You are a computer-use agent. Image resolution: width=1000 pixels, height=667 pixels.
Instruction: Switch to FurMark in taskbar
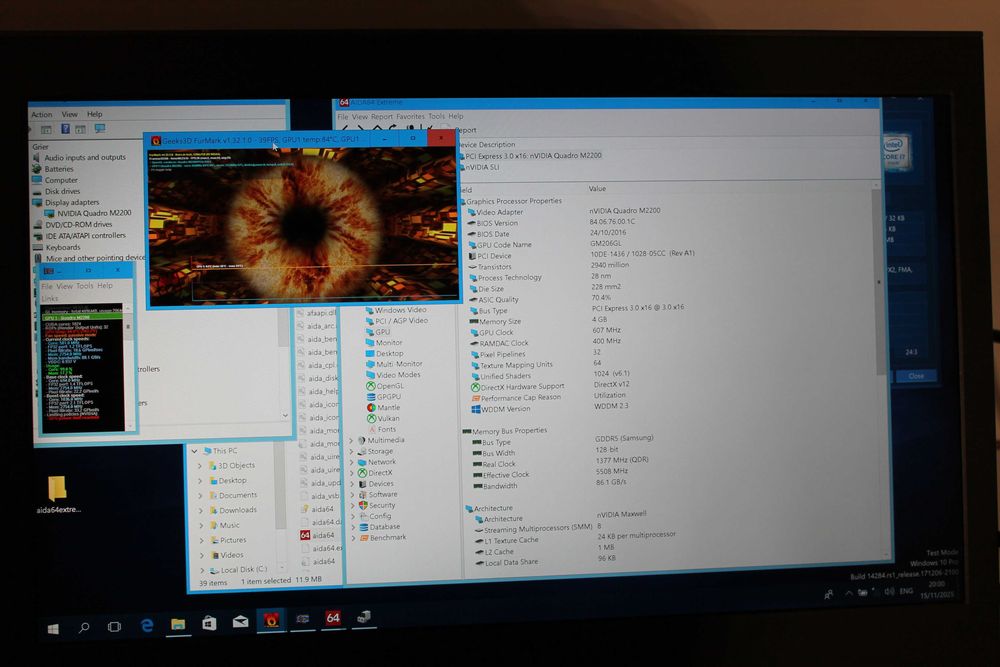click(x=271, y=620)
